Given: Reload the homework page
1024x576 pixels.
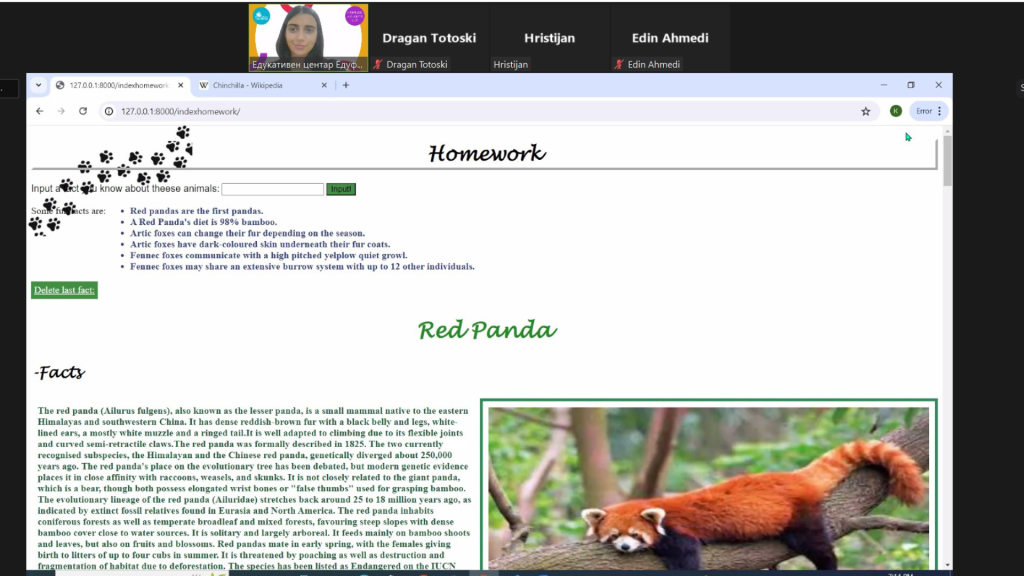Looking at the screenshot, I should coord(83,111).
